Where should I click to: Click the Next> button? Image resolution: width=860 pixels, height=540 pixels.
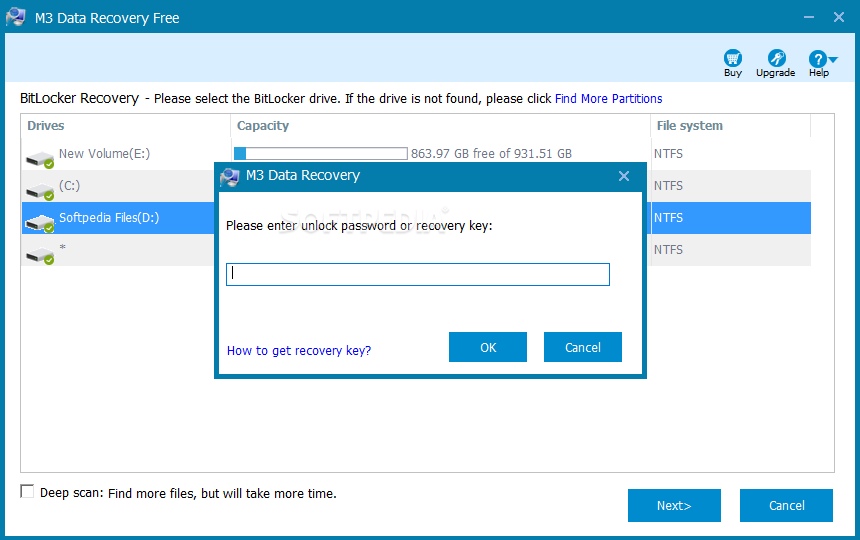pos(674,505)
